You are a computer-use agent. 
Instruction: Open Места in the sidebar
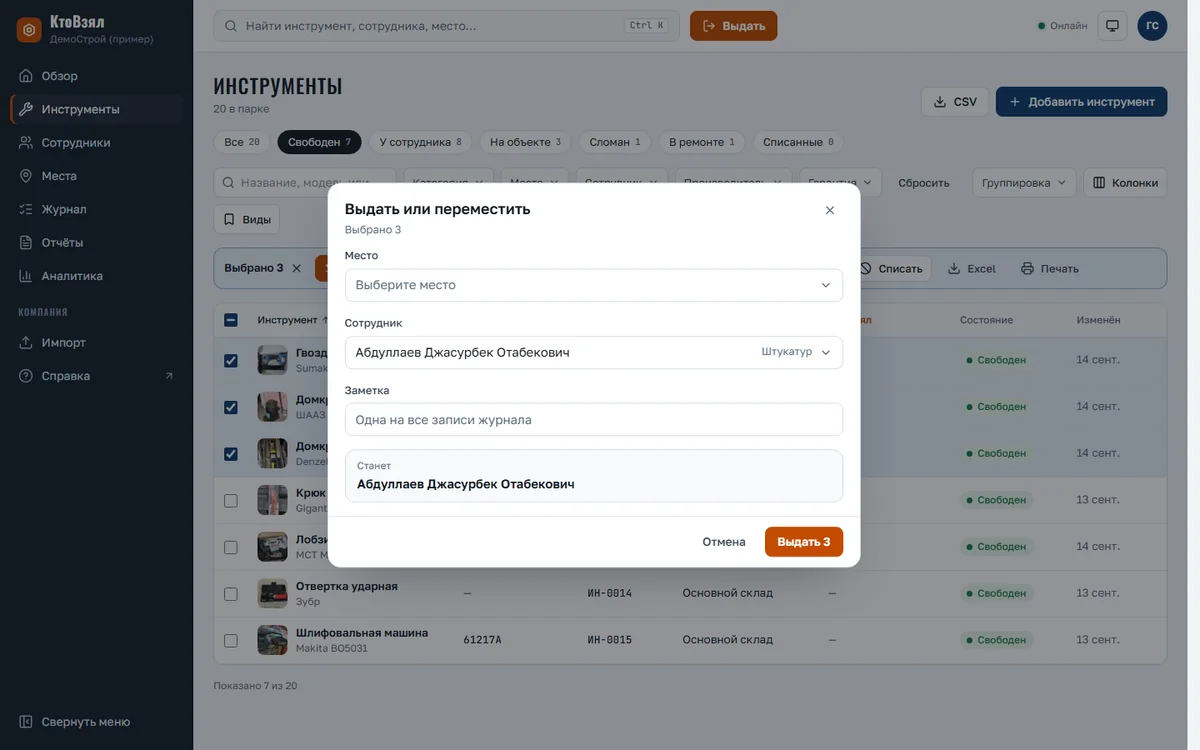point(97,176)
